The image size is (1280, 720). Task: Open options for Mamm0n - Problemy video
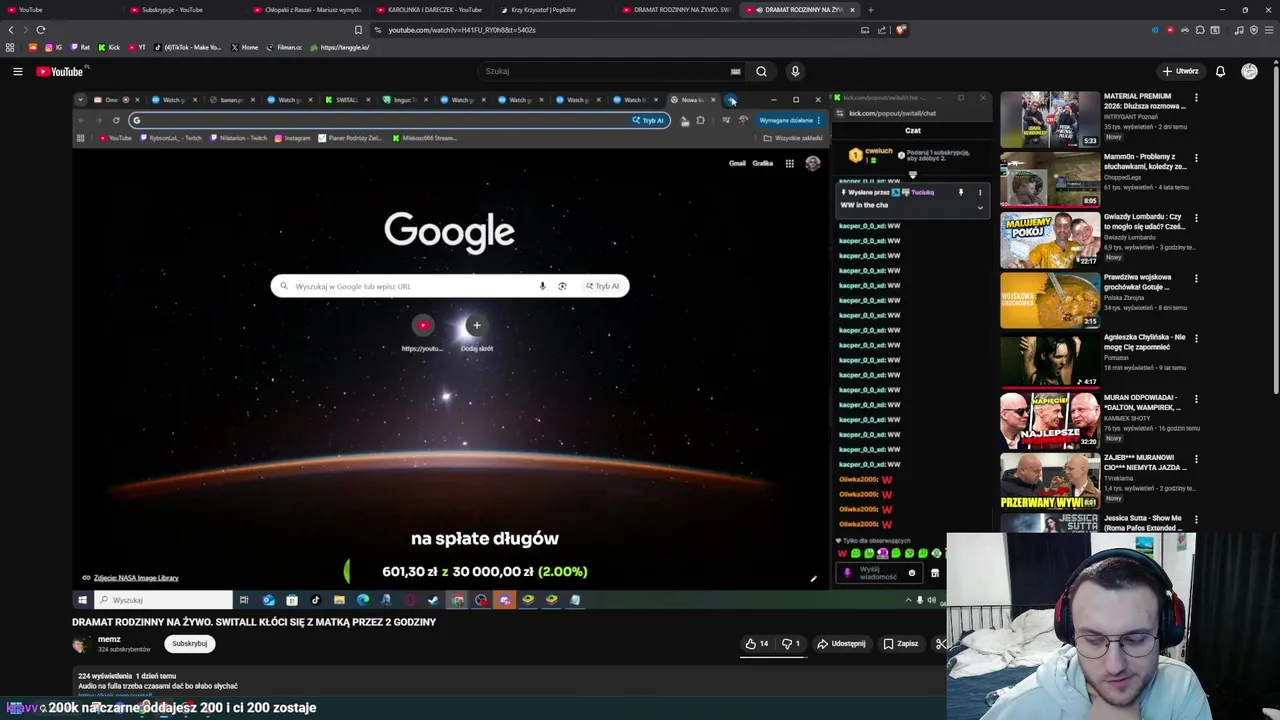(1196, 158)
